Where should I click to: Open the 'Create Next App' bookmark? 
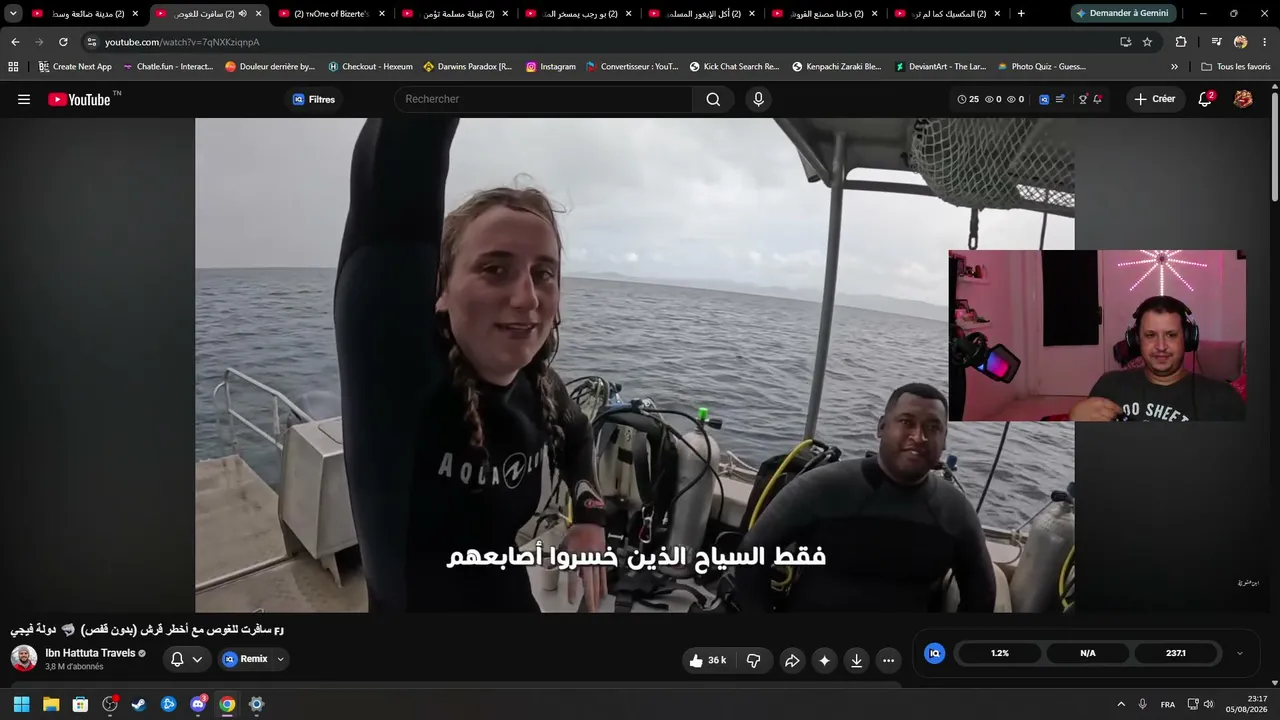coord(75,67)
